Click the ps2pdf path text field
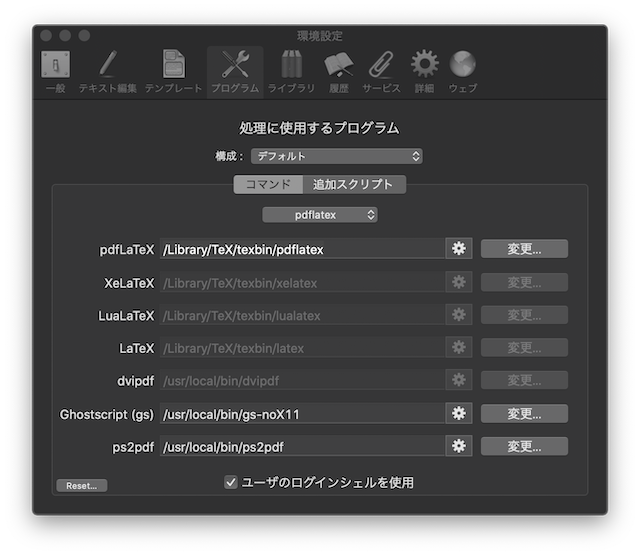This screenshot has height=555, width=640. pyautogui.click(x=301, y=446)
